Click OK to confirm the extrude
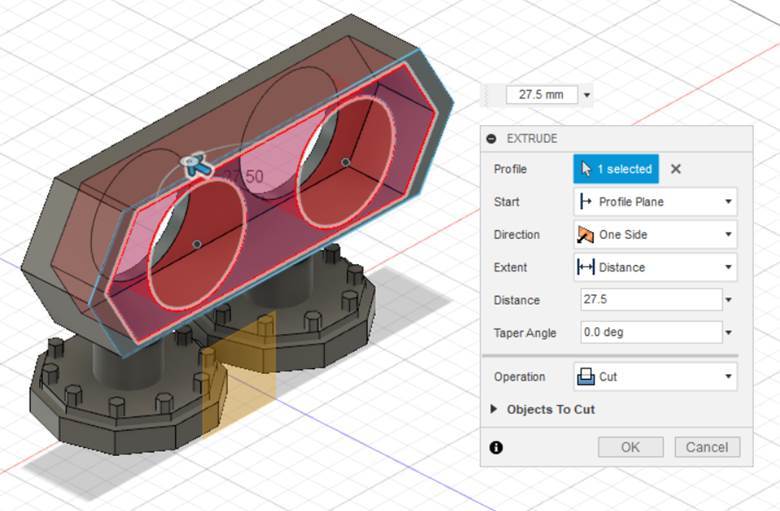Screen dimensions: 780x511 coord(631,447)
